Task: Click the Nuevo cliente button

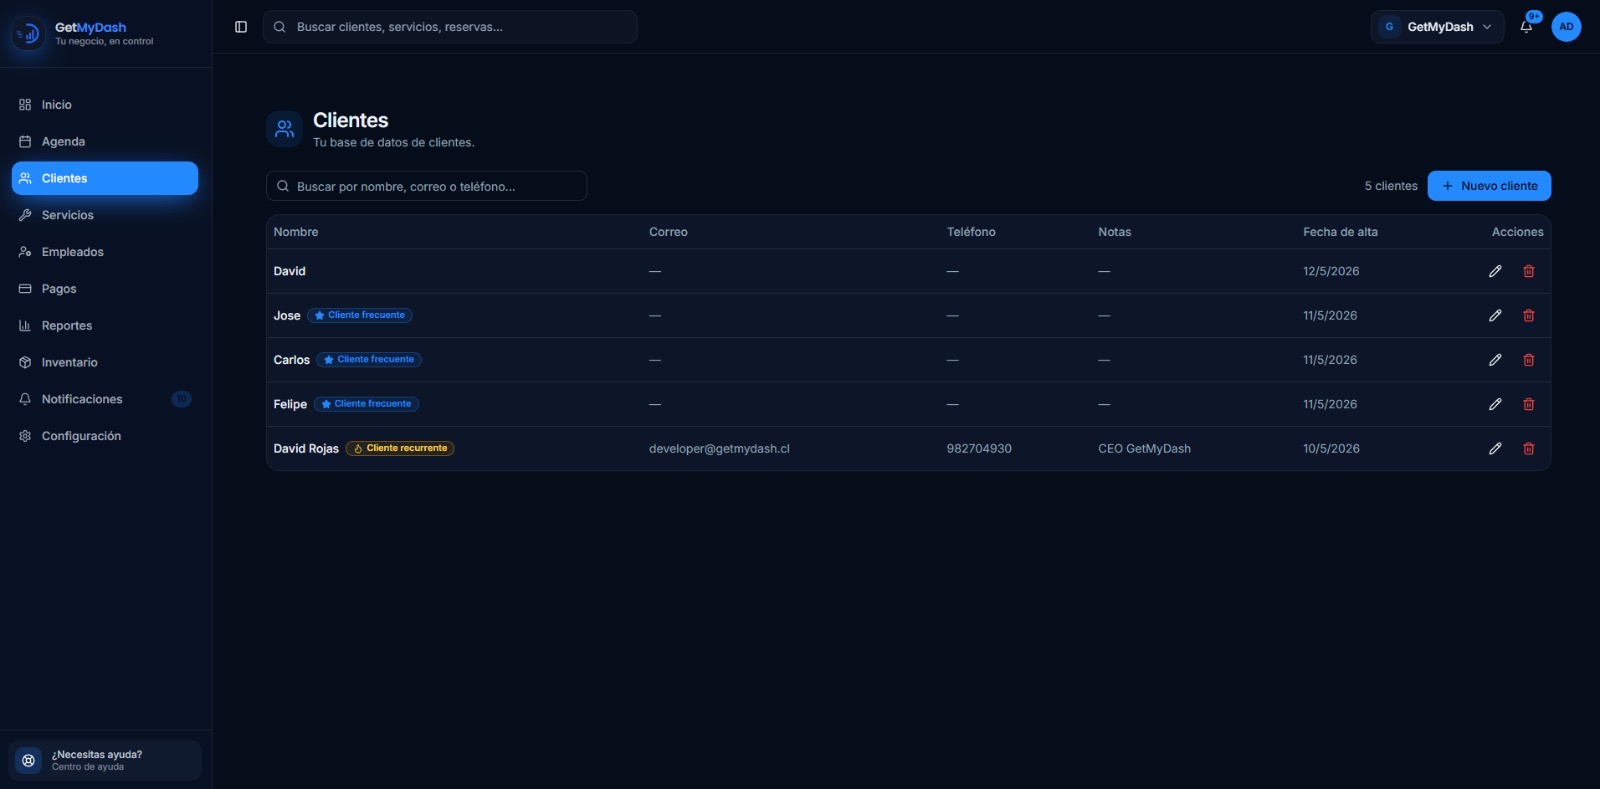Action: [x=1489, y=186]
